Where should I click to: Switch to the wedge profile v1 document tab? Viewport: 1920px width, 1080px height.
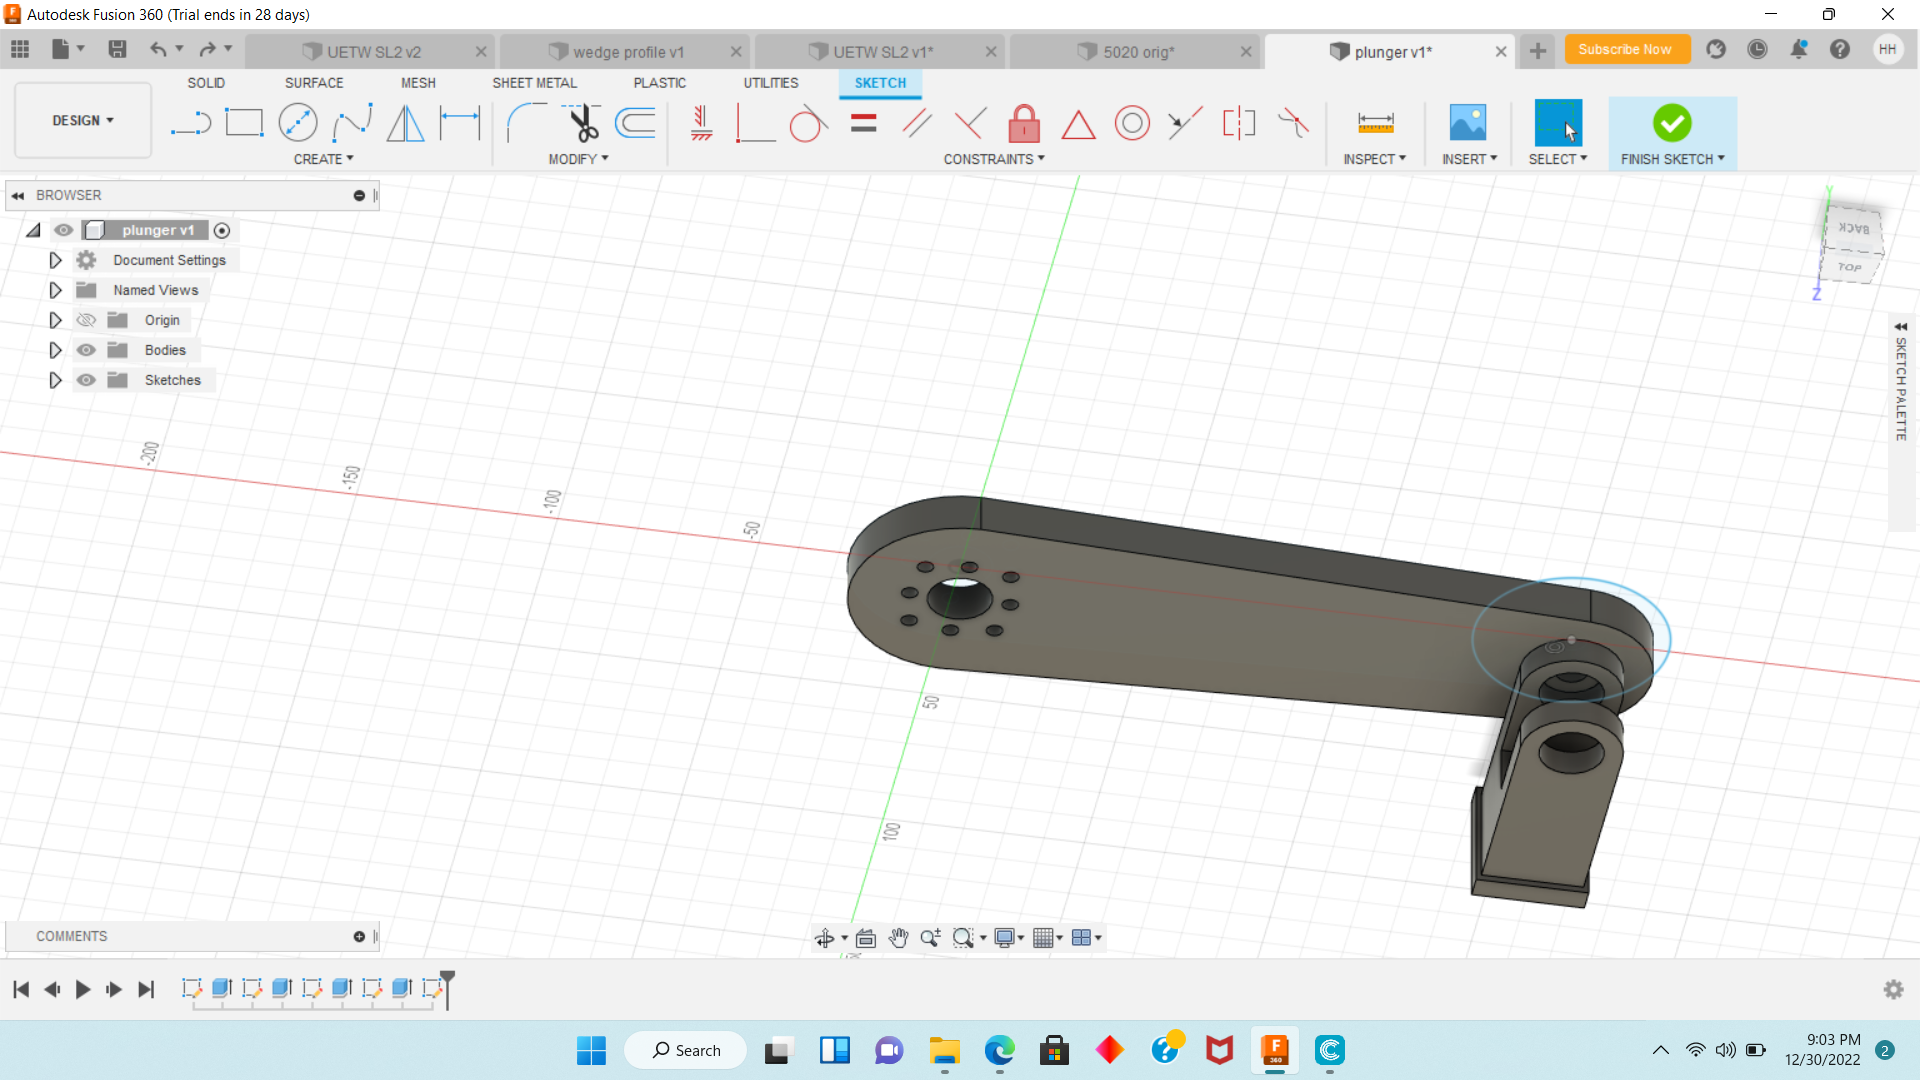pyautogui.click(x=628, y=52)
